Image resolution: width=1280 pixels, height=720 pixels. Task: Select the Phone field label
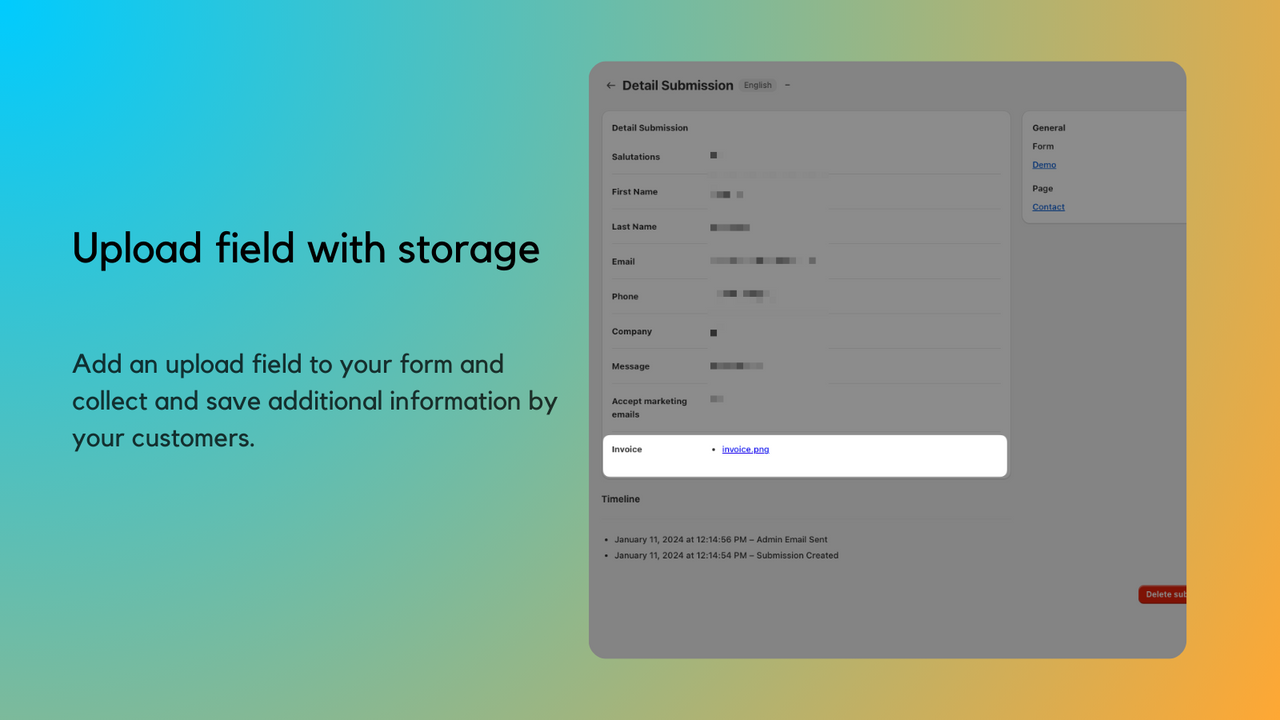coord(625,297)
